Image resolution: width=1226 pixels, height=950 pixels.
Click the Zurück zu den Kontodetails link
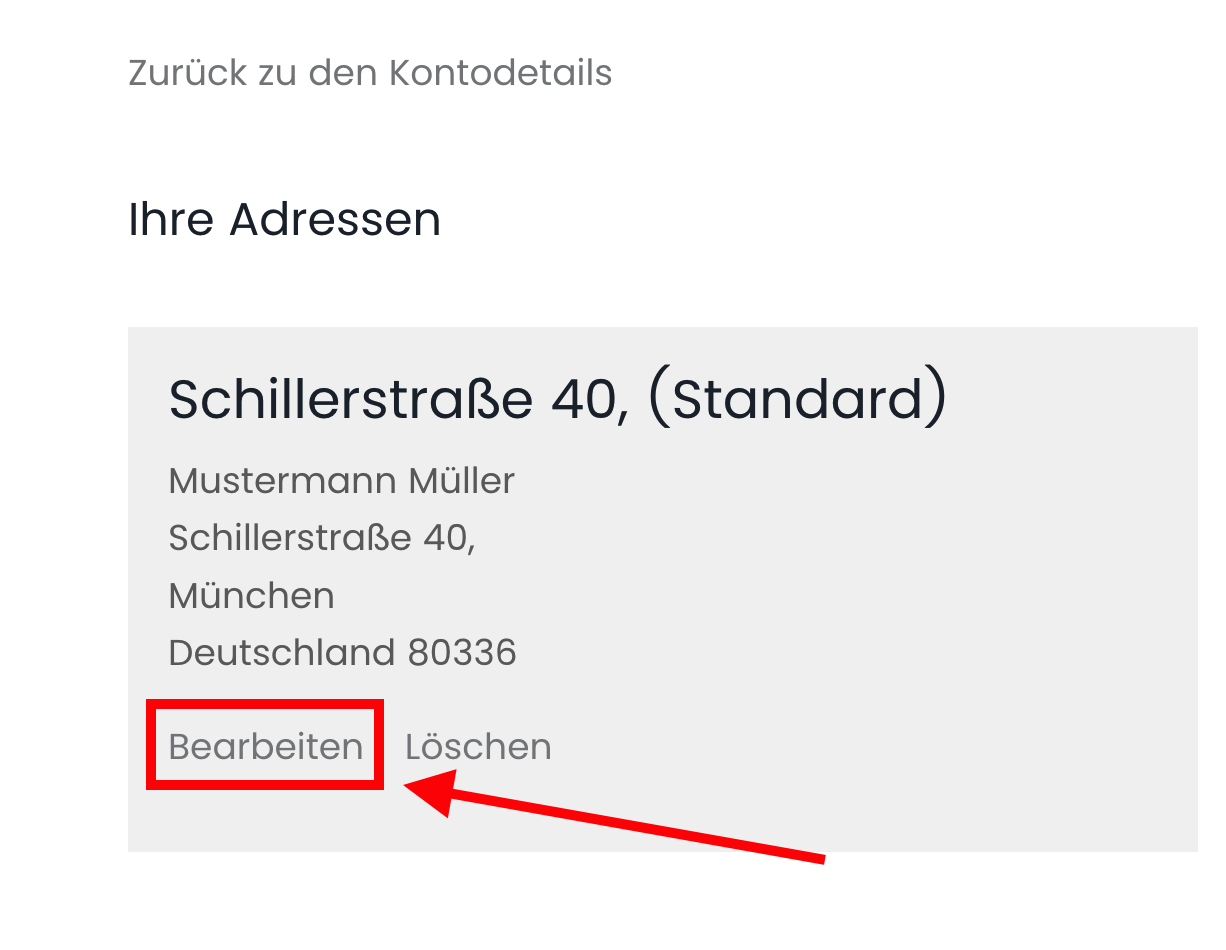tap(370, 73)
